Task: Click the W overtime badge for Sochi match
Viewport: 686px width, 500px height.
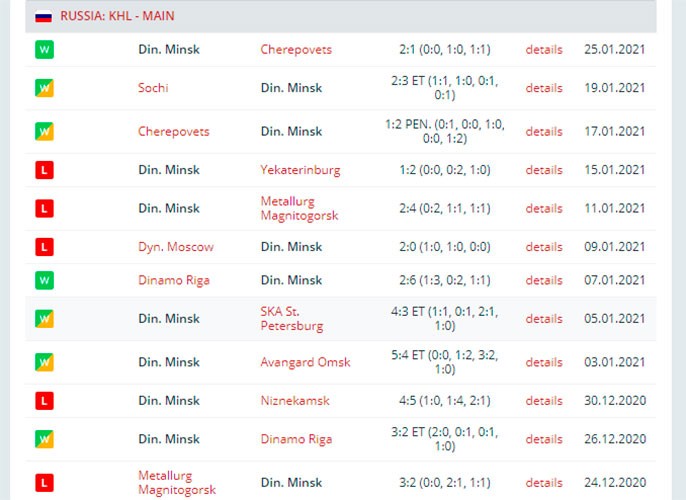Action: click(x=44, y=88)
